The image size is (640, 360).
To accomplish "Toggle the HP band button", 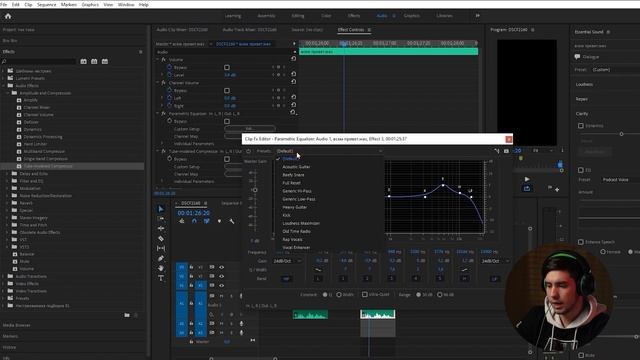I will pyautogui.click(x=286, y=279).
